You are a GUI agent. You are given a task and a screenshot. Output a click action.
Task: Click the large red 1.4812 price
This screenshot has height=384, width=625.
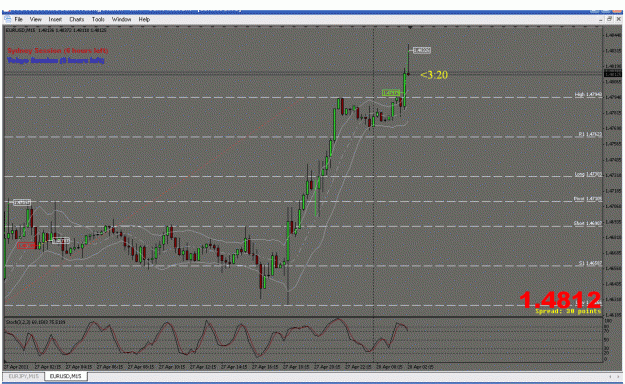[x=560, y=299]
